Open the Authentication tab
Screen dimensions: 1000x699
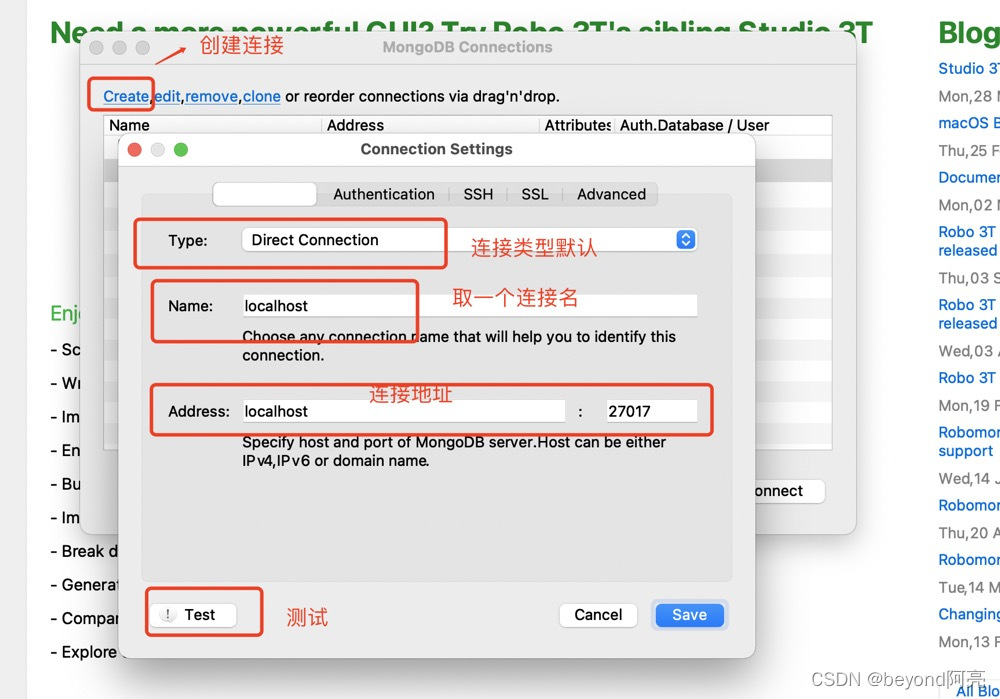coord(383,194)
